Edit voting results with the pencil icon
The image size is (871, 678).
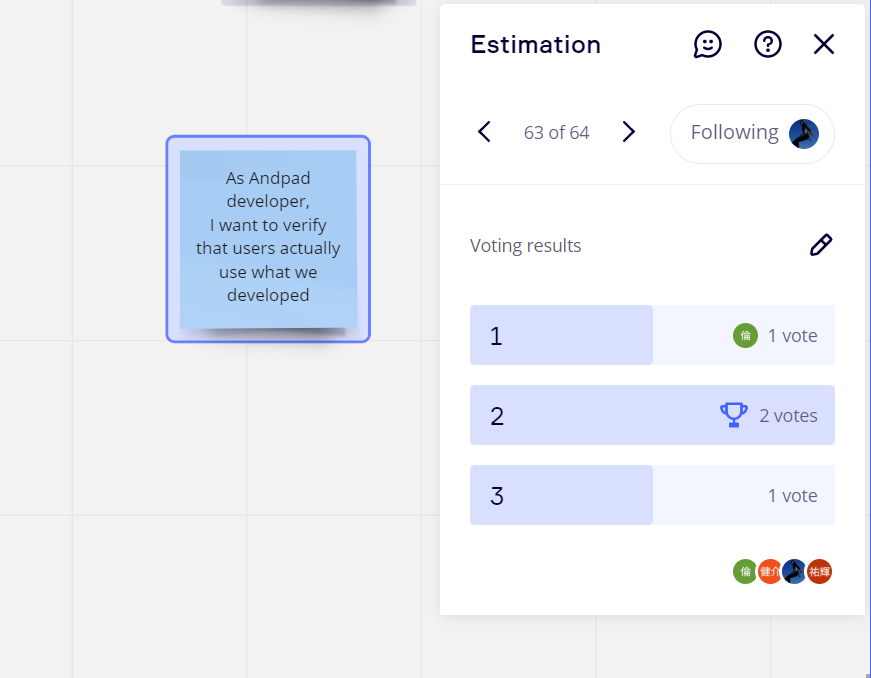(821, 245)
